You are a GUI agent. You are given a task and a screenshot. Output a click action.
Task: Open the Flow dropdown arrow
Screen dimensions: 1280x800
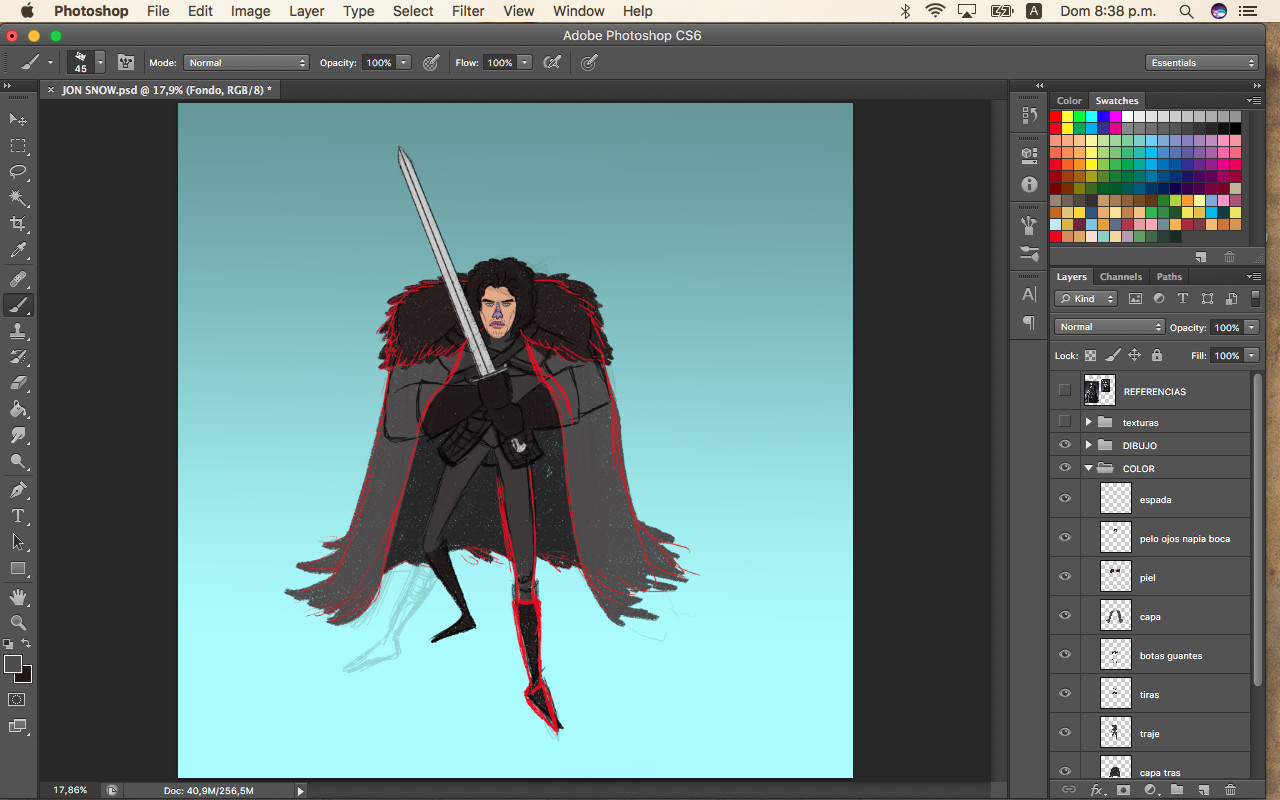coord(524,62)
